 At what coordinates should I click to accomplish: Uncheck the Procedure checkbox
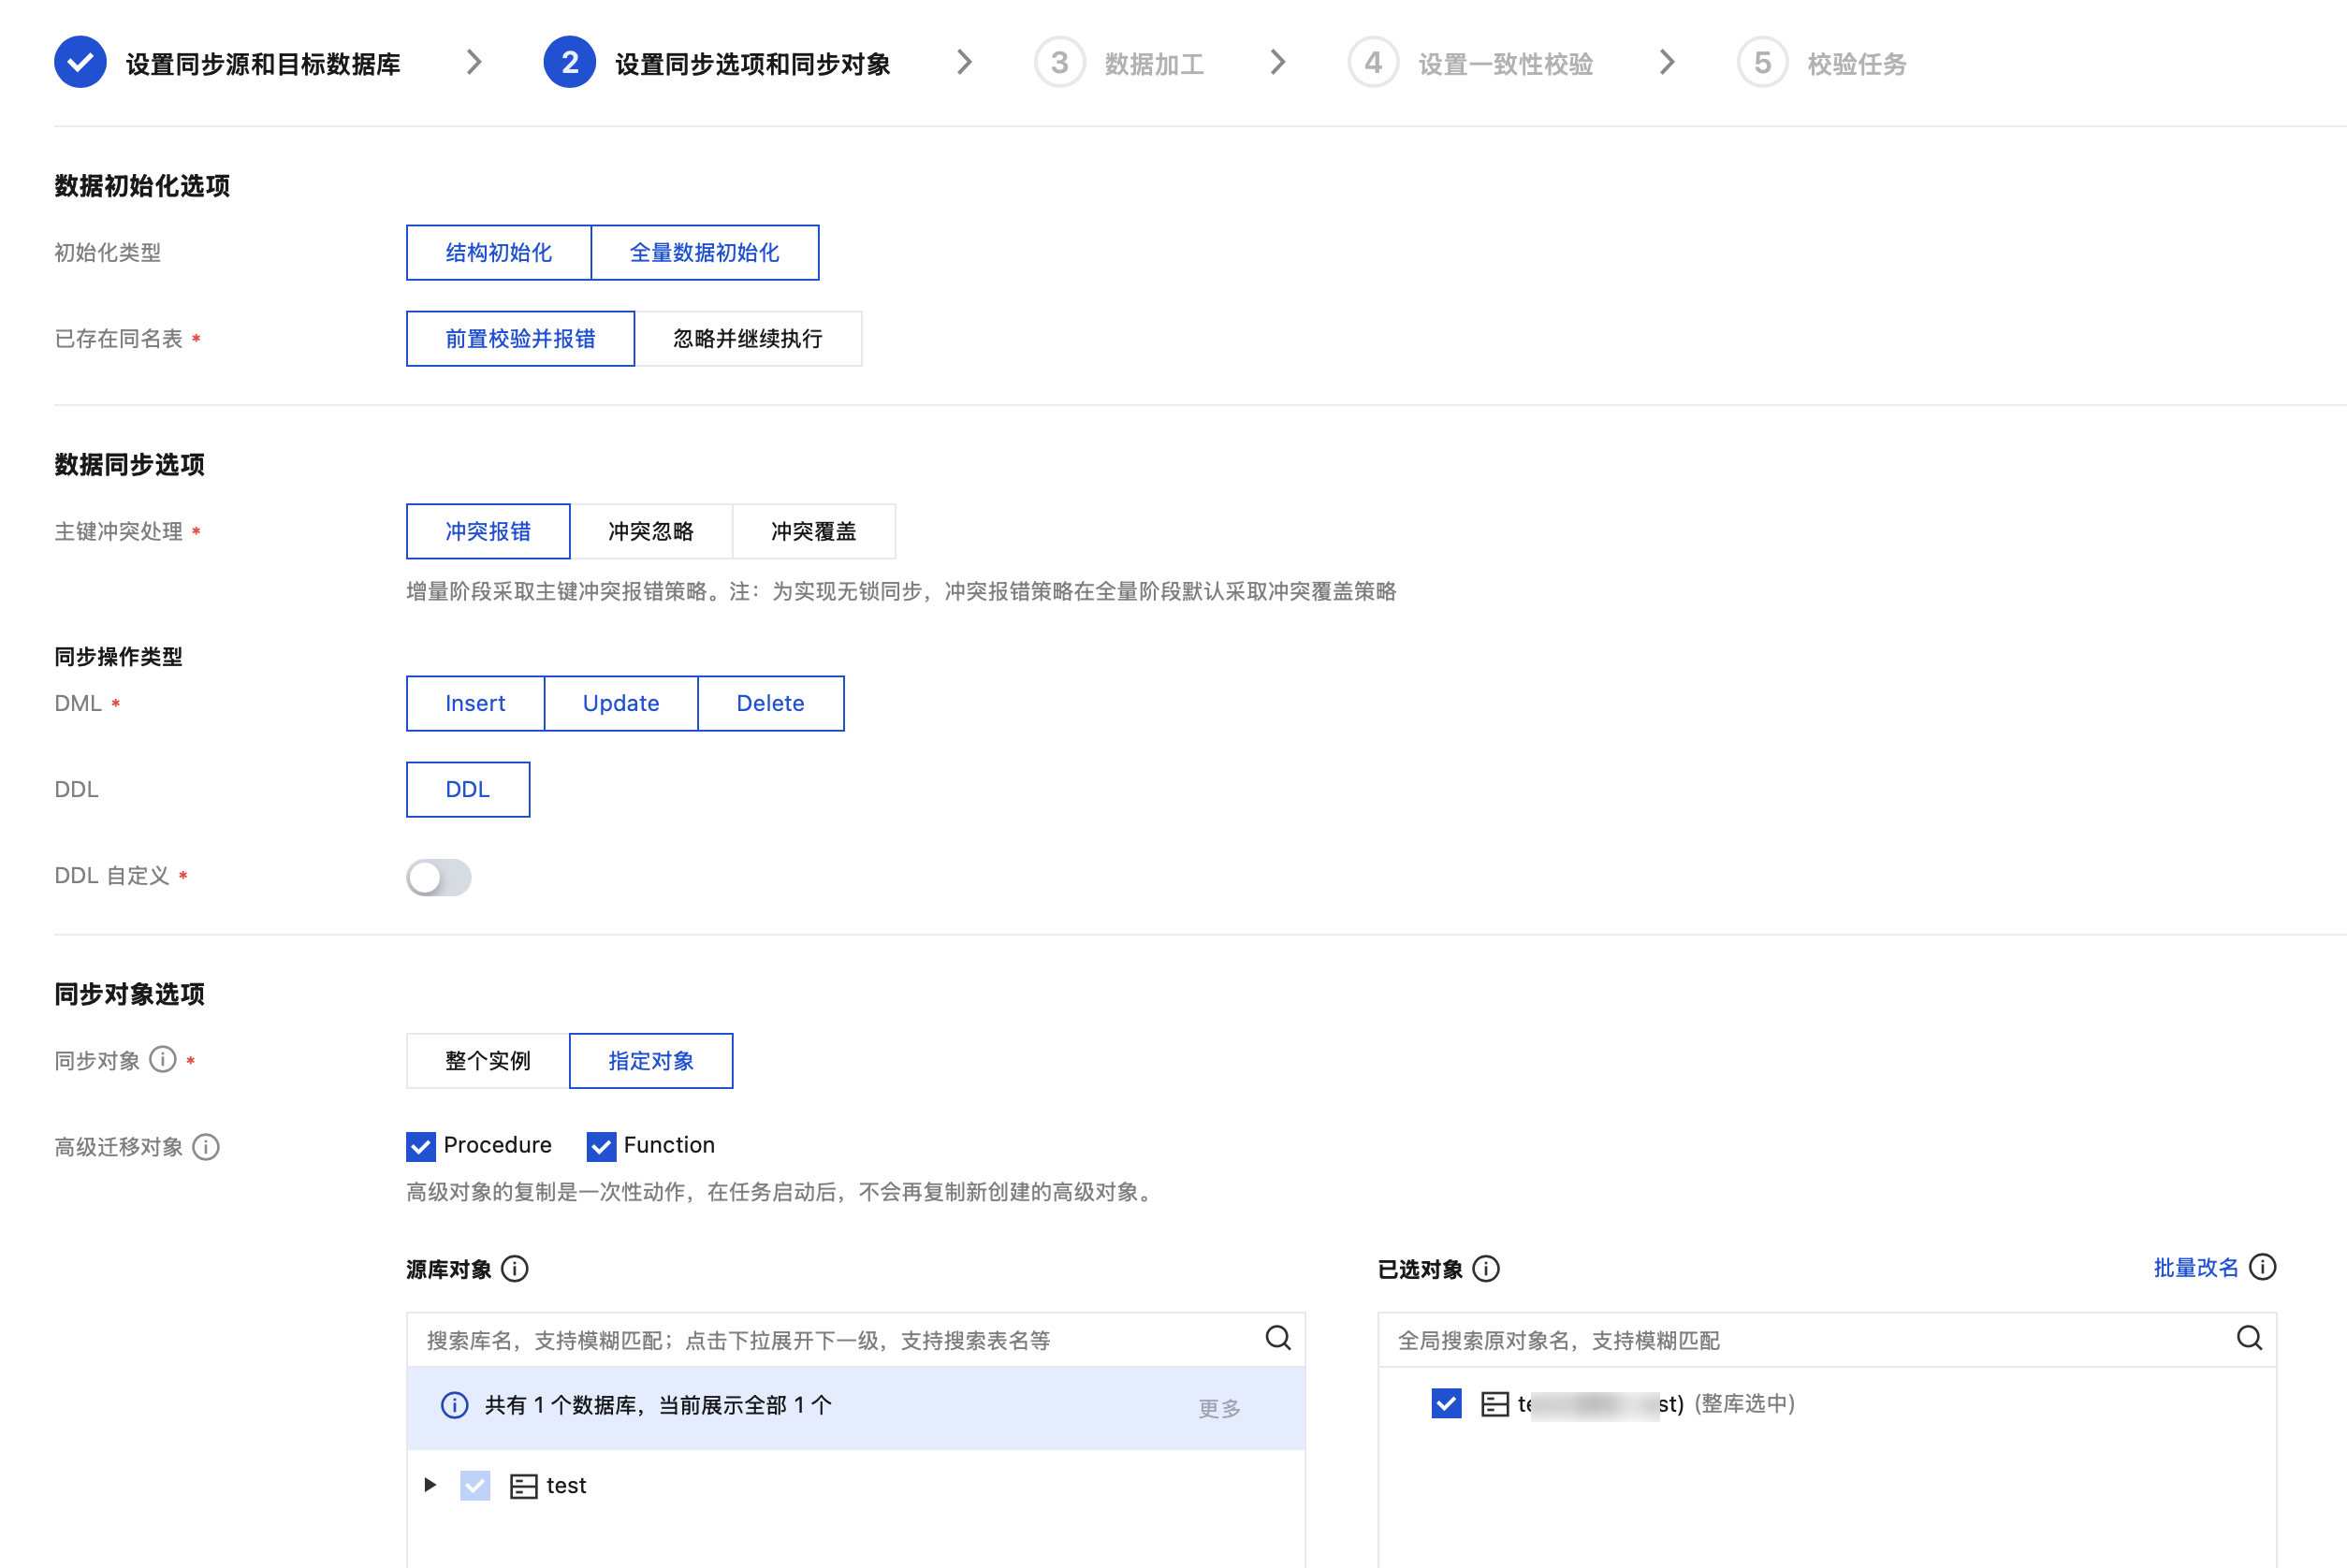coord(421,1146)
